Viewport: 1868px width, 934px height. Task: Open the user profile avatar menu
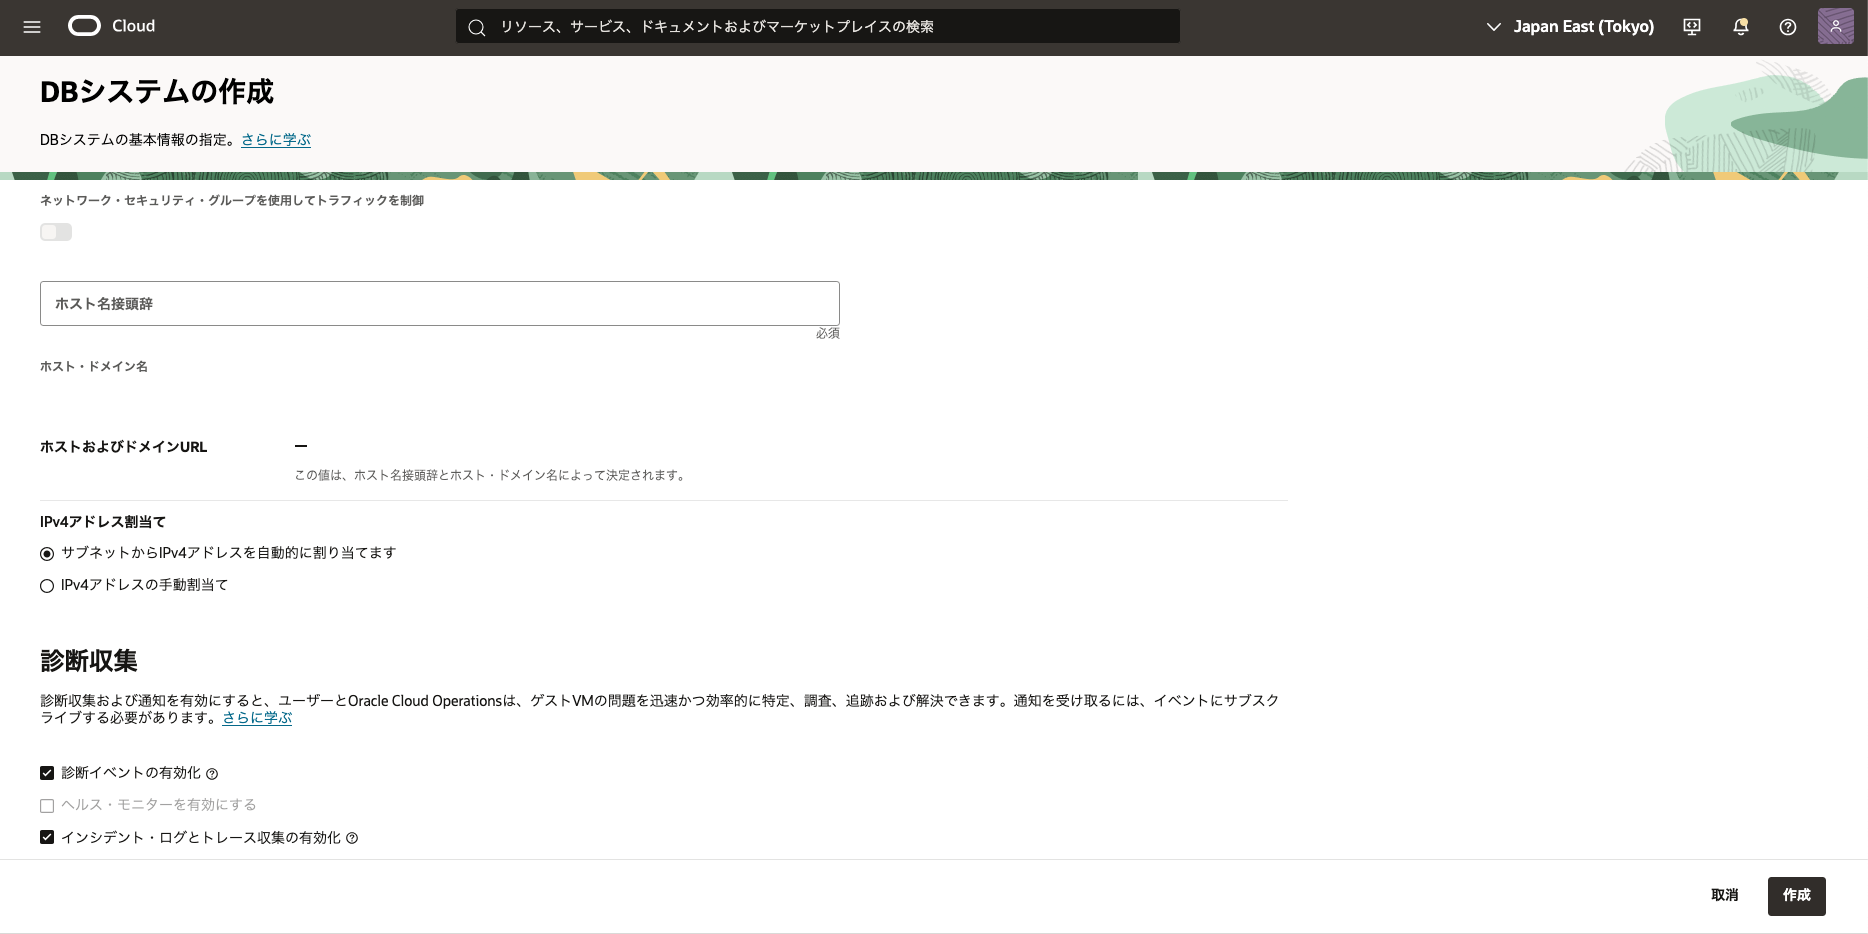[1835, 27]
